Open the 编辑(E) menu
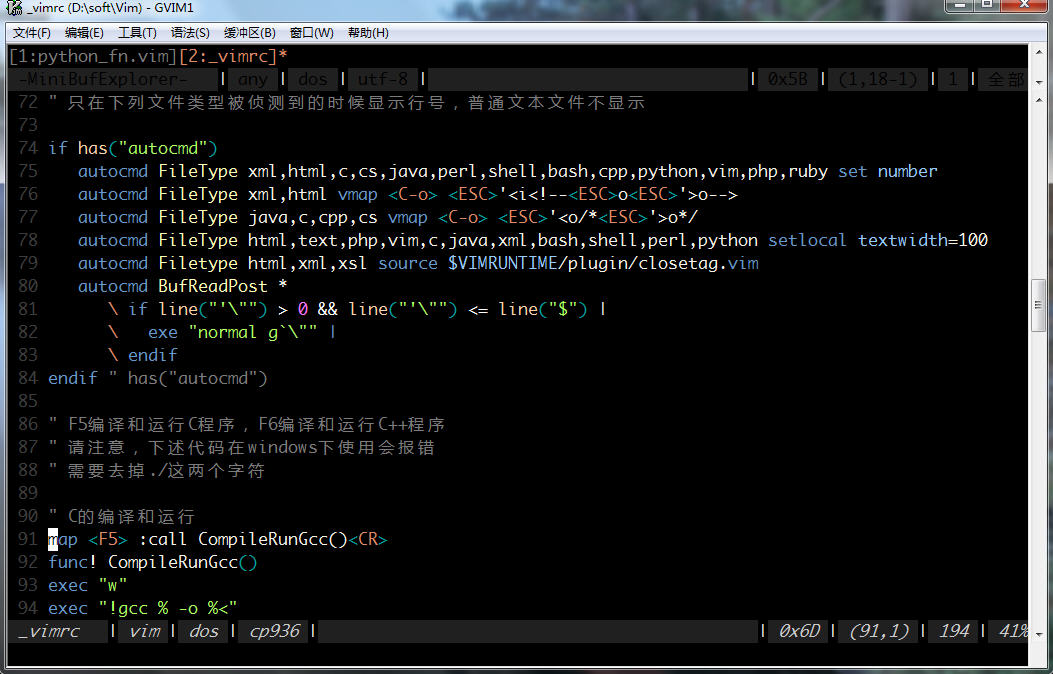Screen dimensions: 1053x674 coord(84,33)
